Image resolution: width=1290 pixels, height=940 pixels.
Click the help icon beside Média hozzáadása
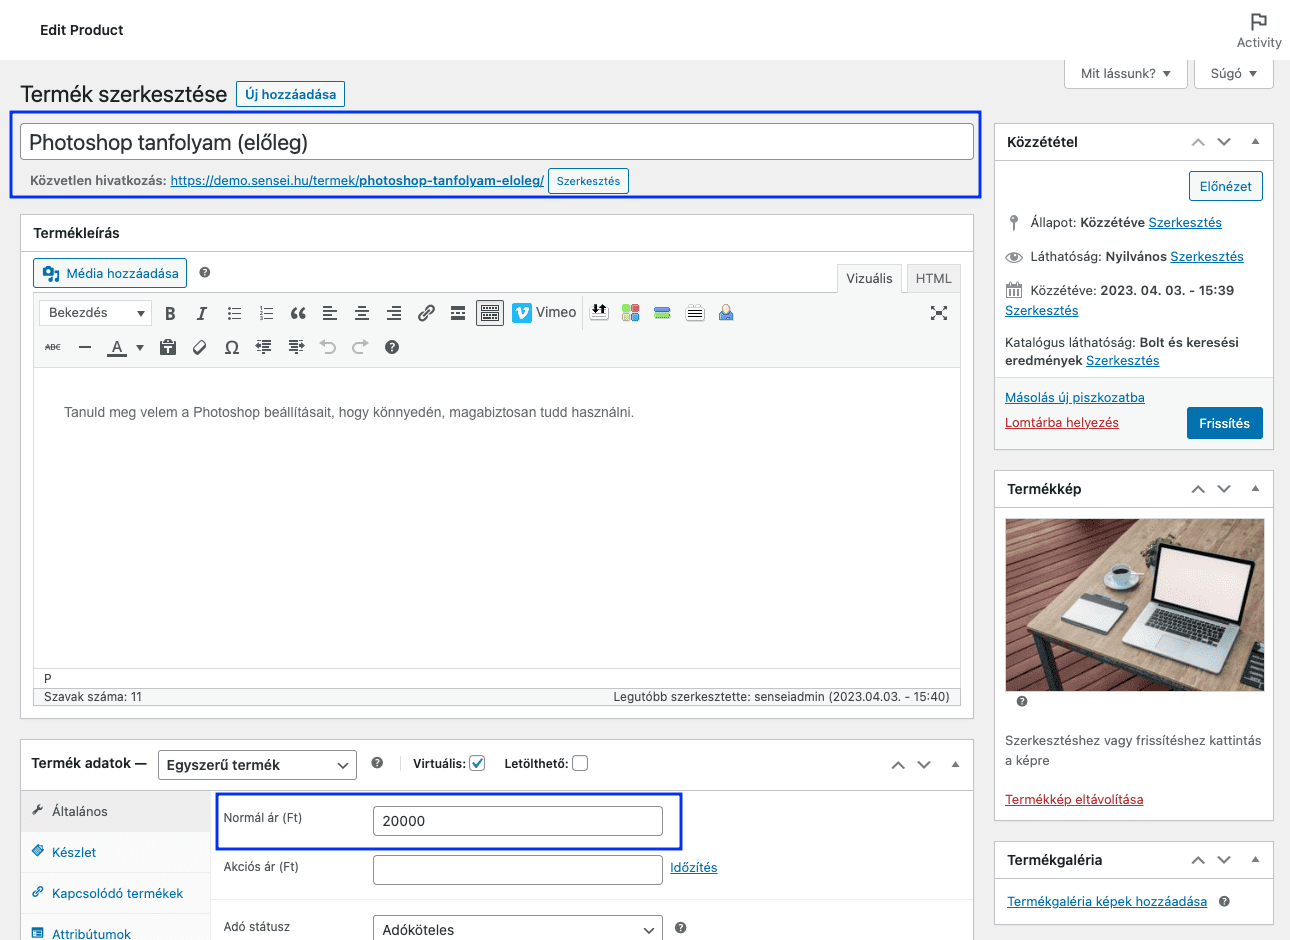205,272
